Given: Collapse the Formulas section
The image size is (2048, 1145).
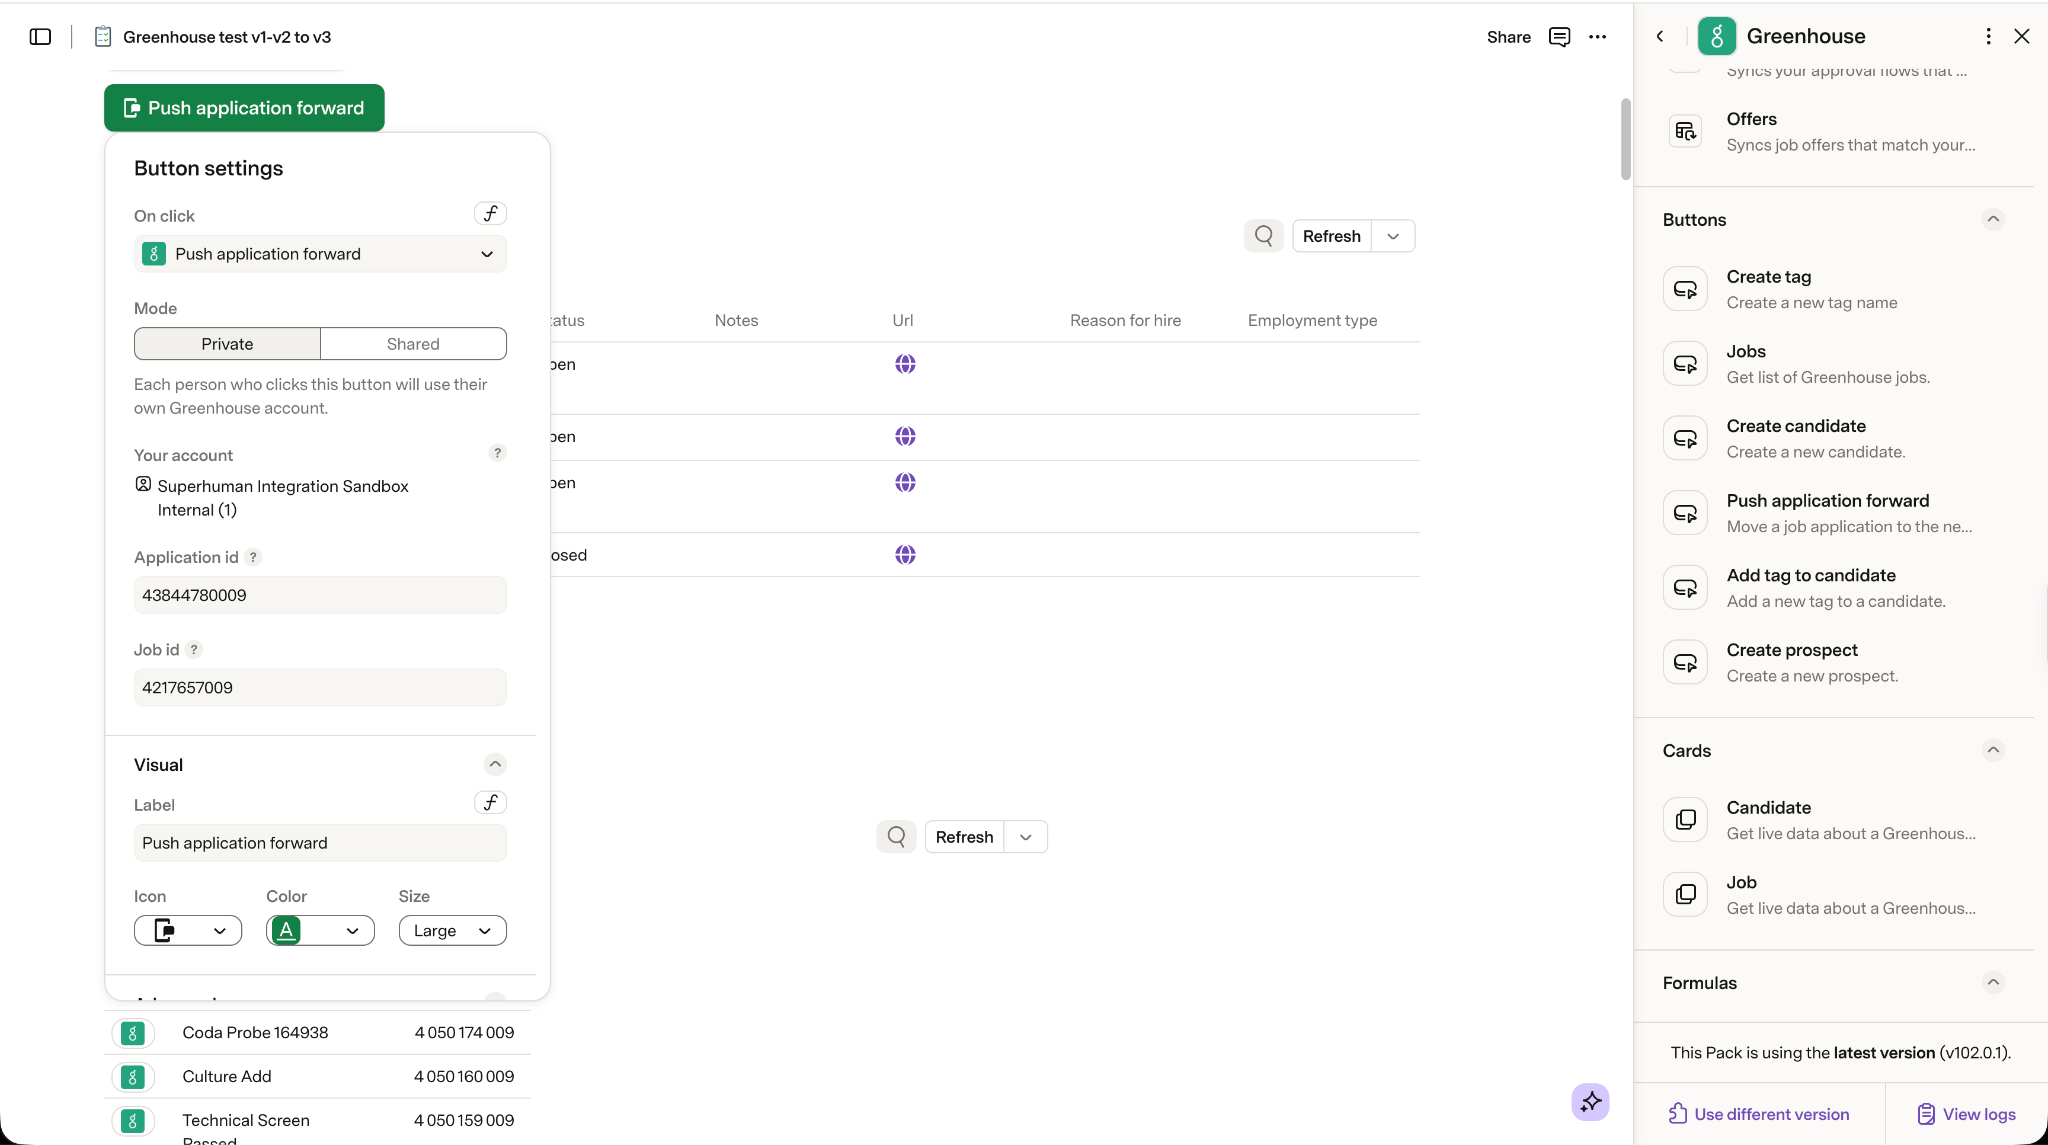Looking at the screenshot, I should pos(1993,982).
